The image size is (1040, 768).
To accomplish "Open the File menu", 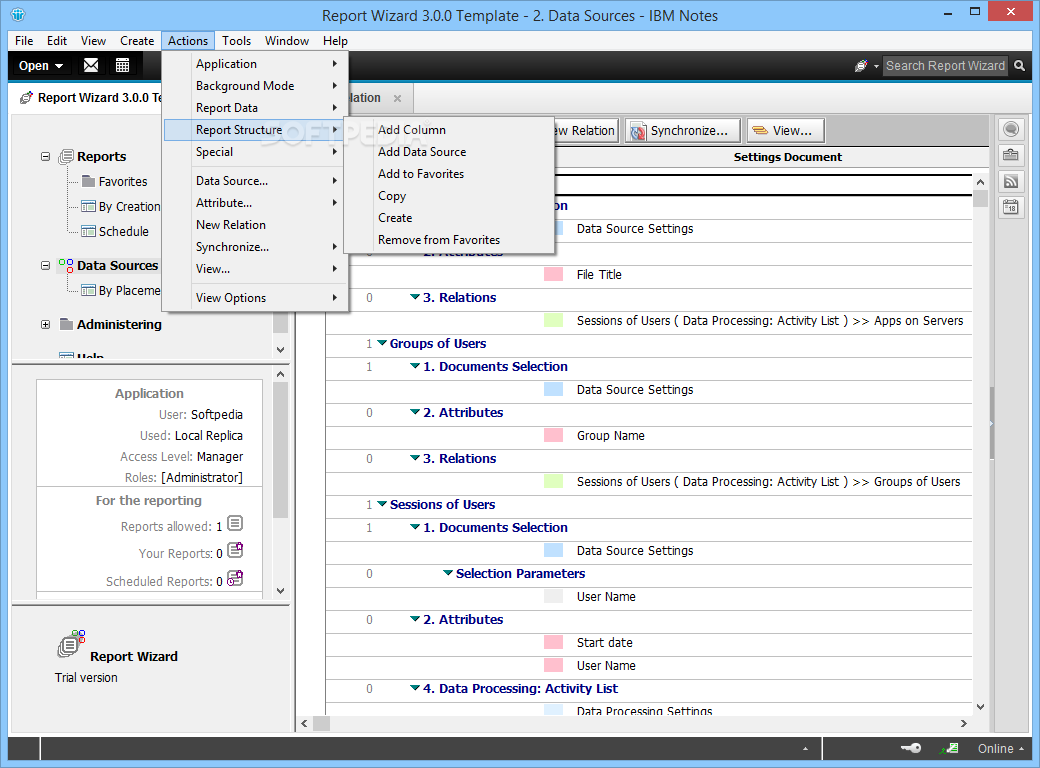I will coord(24,40).
